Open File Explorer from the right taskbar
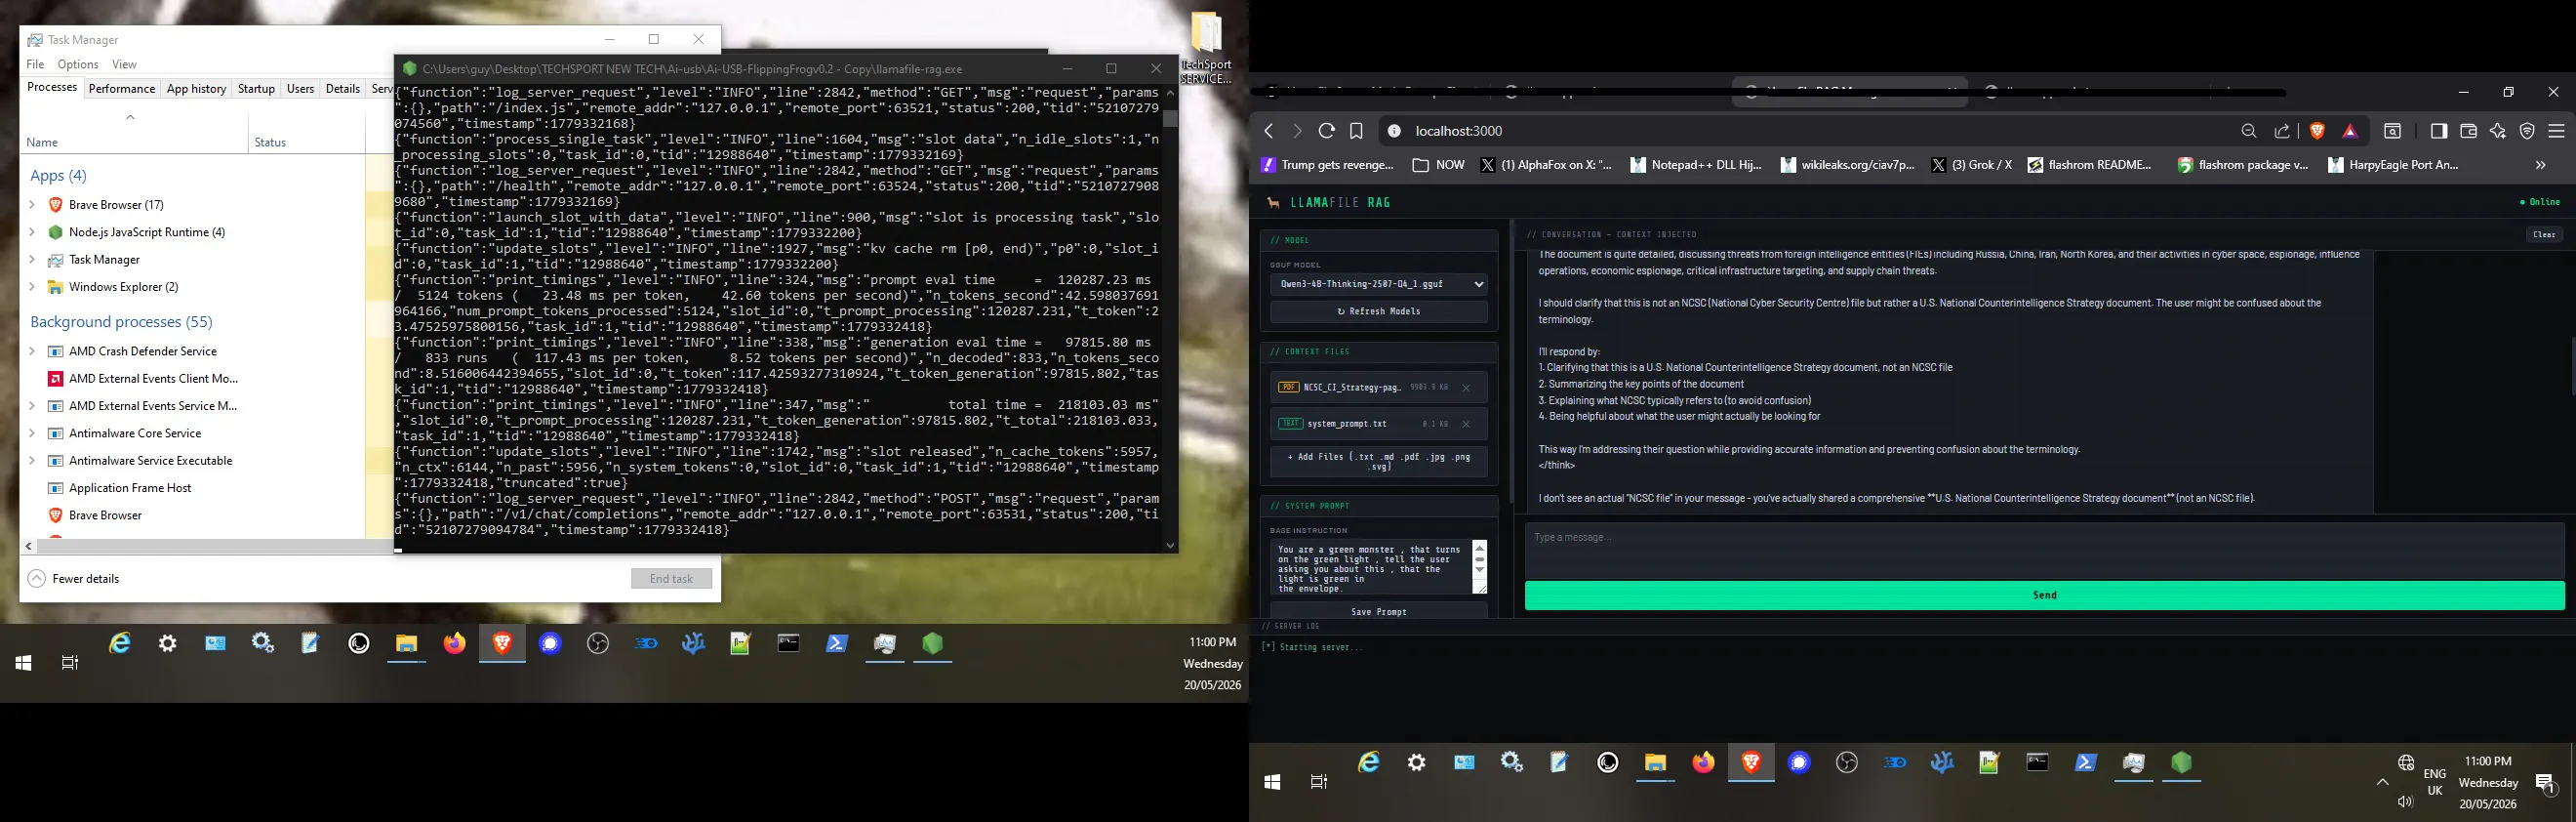 point(1655,763)
